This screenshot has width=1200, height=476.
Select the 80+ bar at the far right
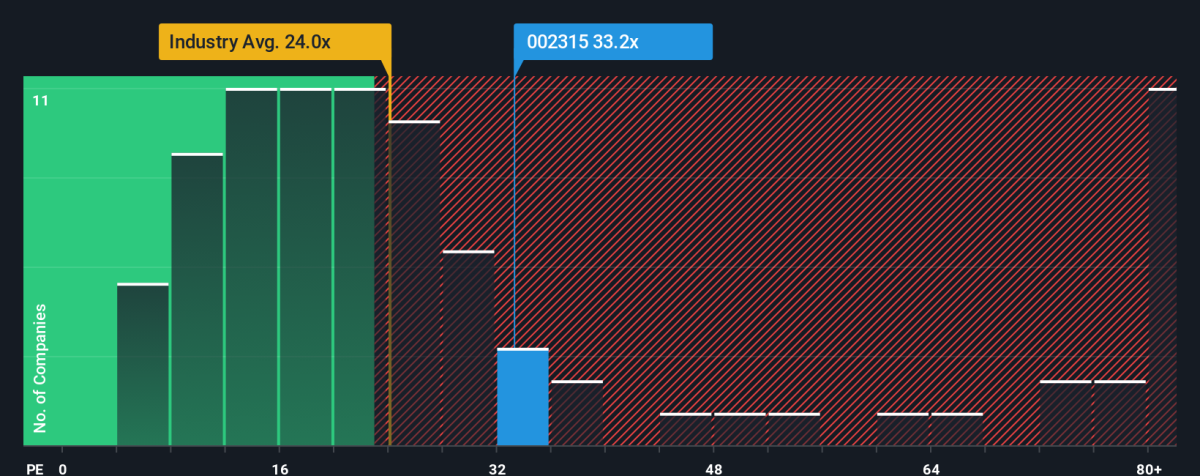1163,267
